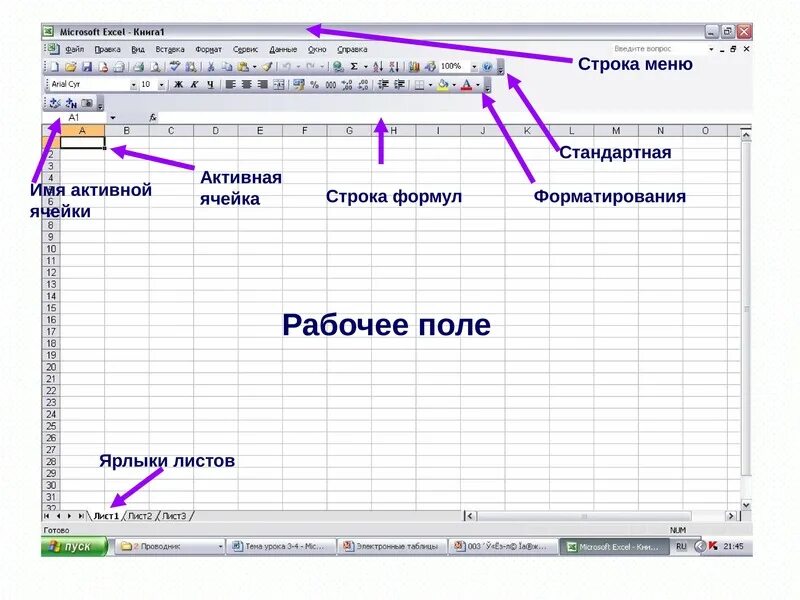
Task: Open the Файл menu
Action: pos(74,49)
